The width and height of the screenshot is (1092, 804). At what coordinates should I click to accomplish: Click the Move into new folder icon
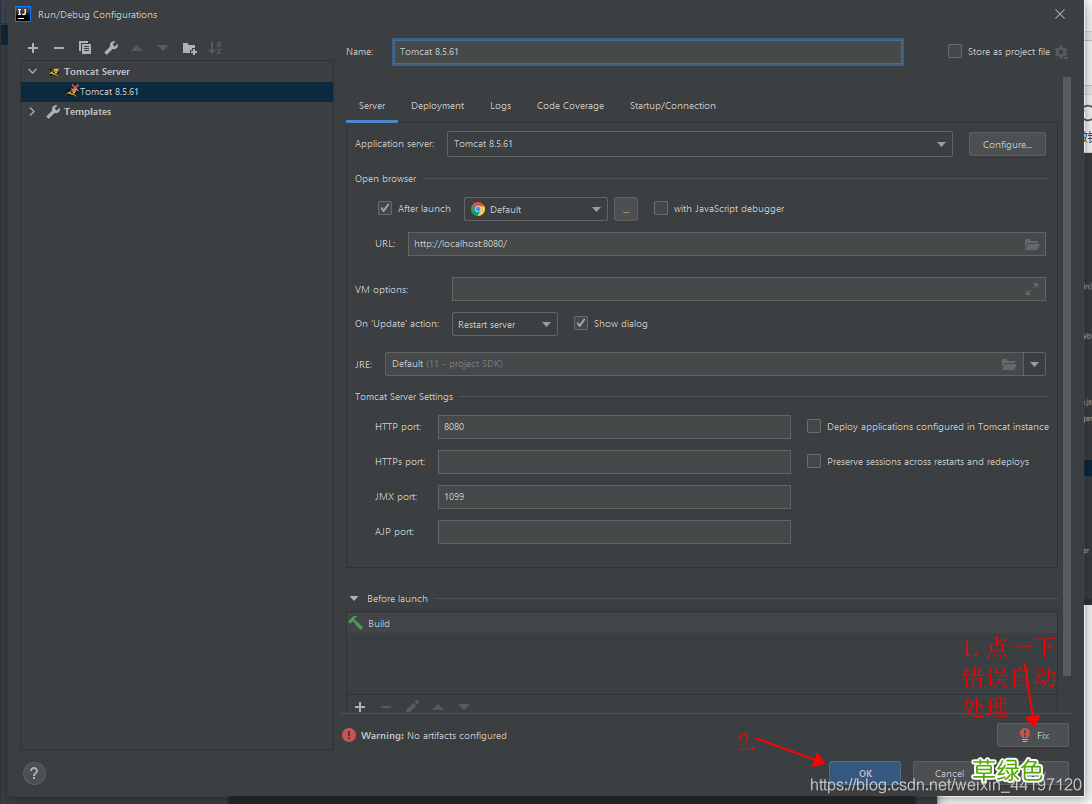189,48
